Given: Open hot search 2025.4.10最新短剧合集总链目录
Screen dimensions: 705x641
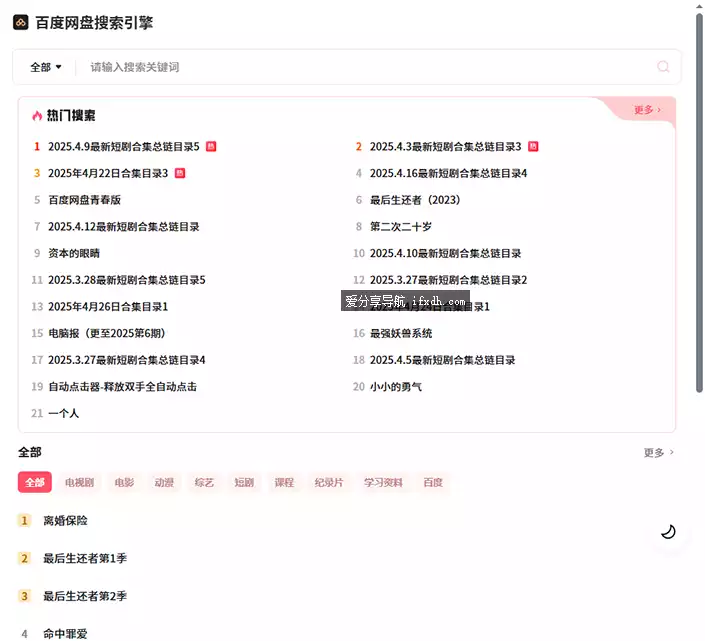Looking at the screenshot, I should (446, 253).
